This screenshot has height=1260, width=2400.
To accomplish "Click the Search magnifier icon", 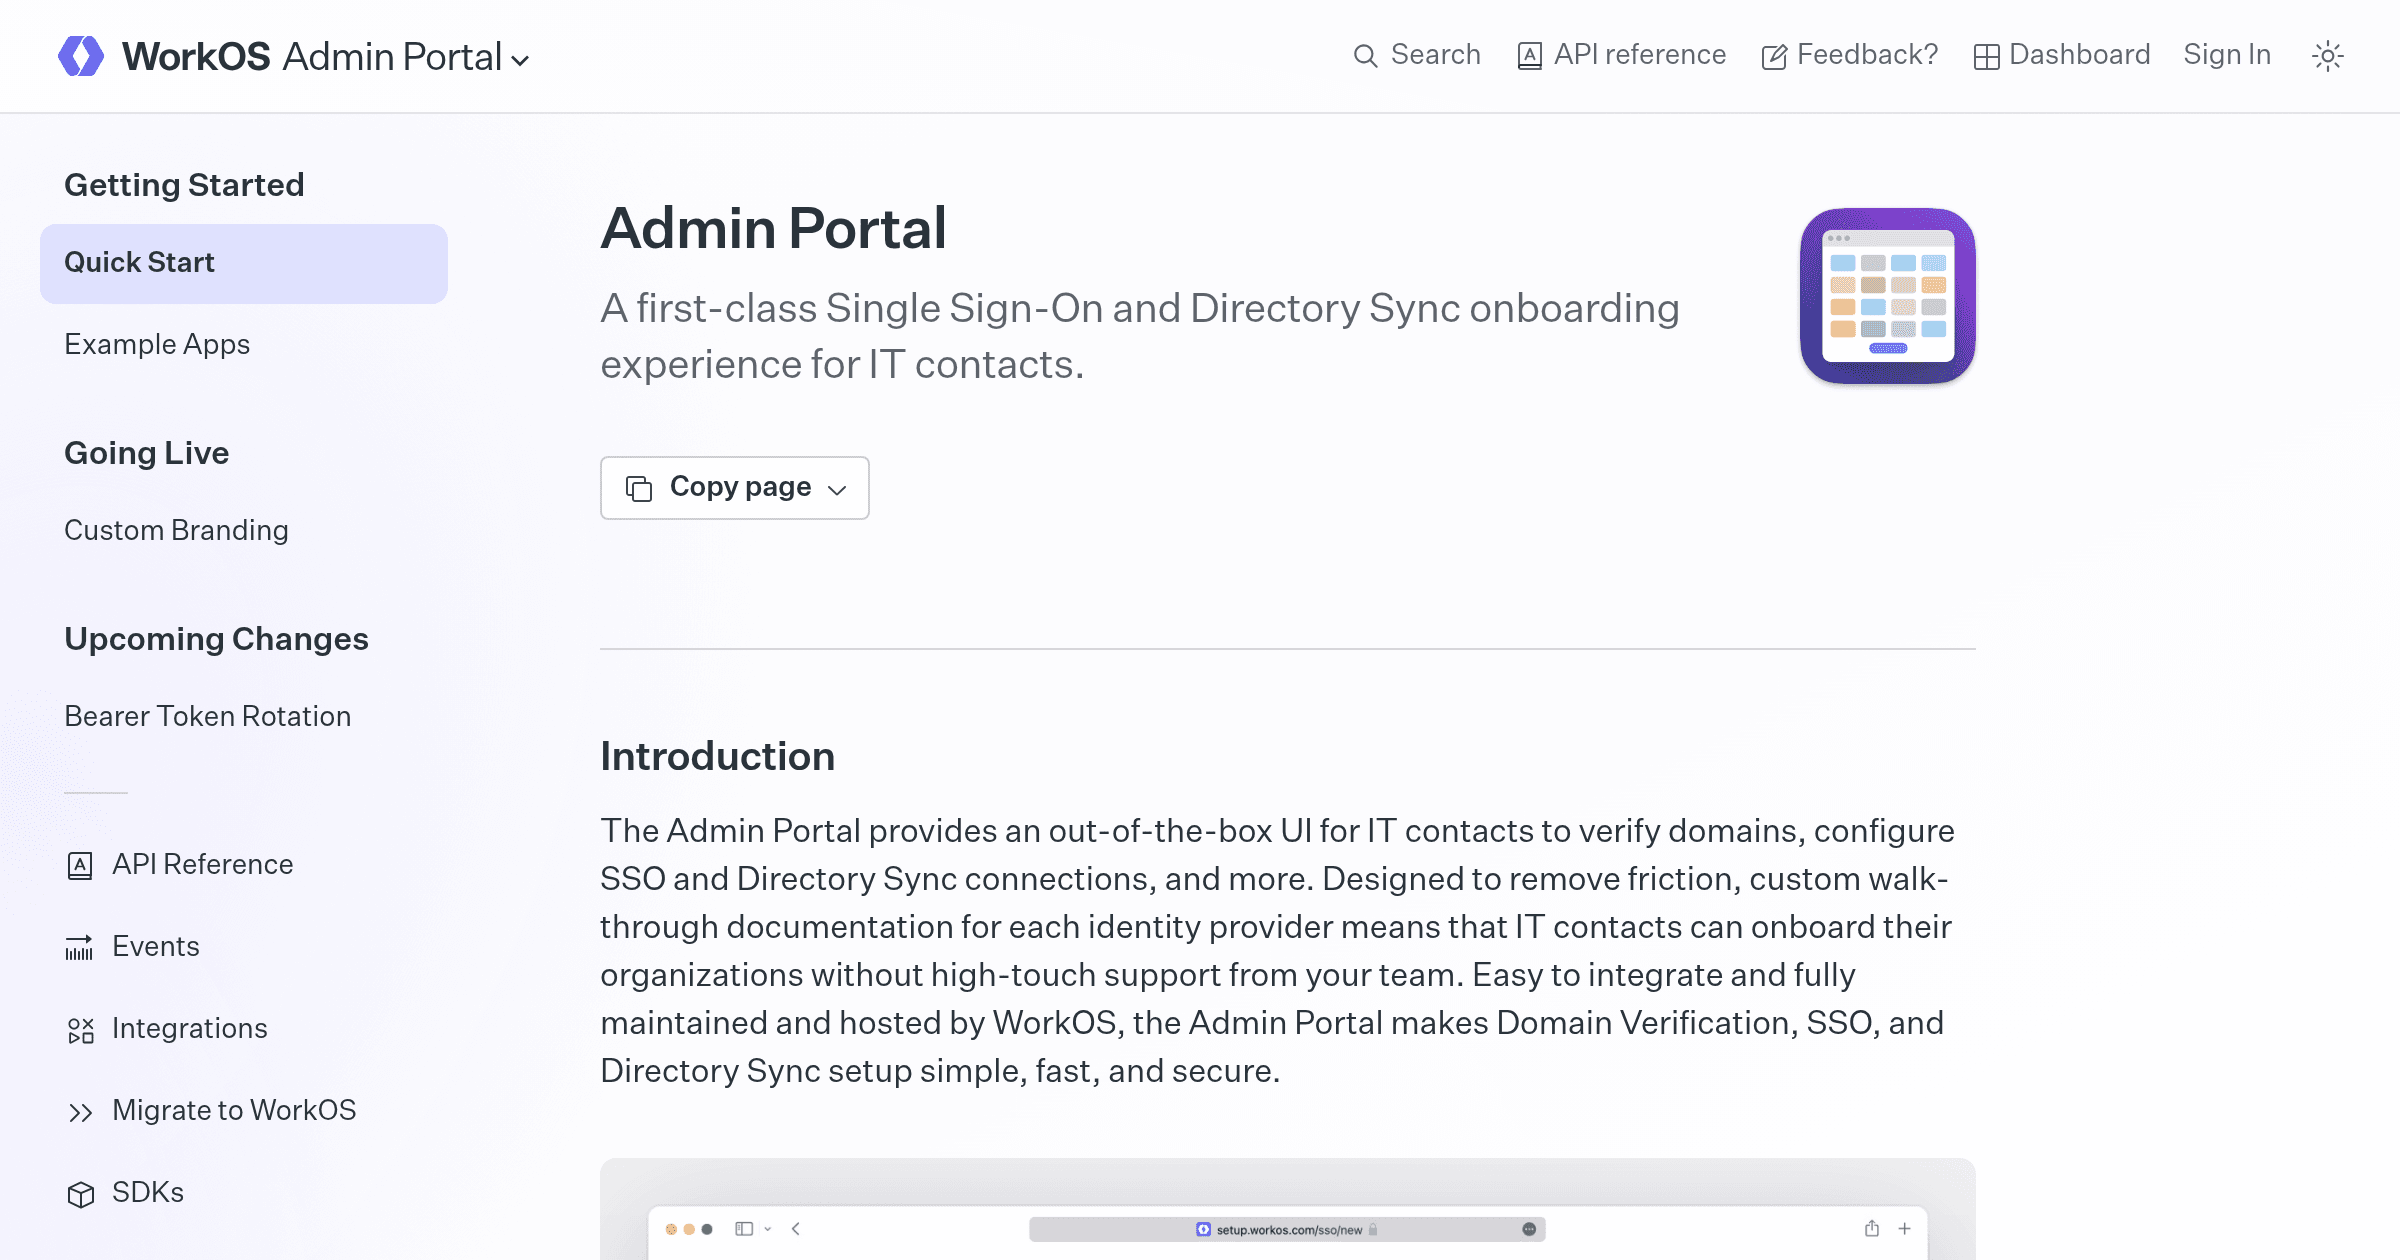I will coord(1365,56).
